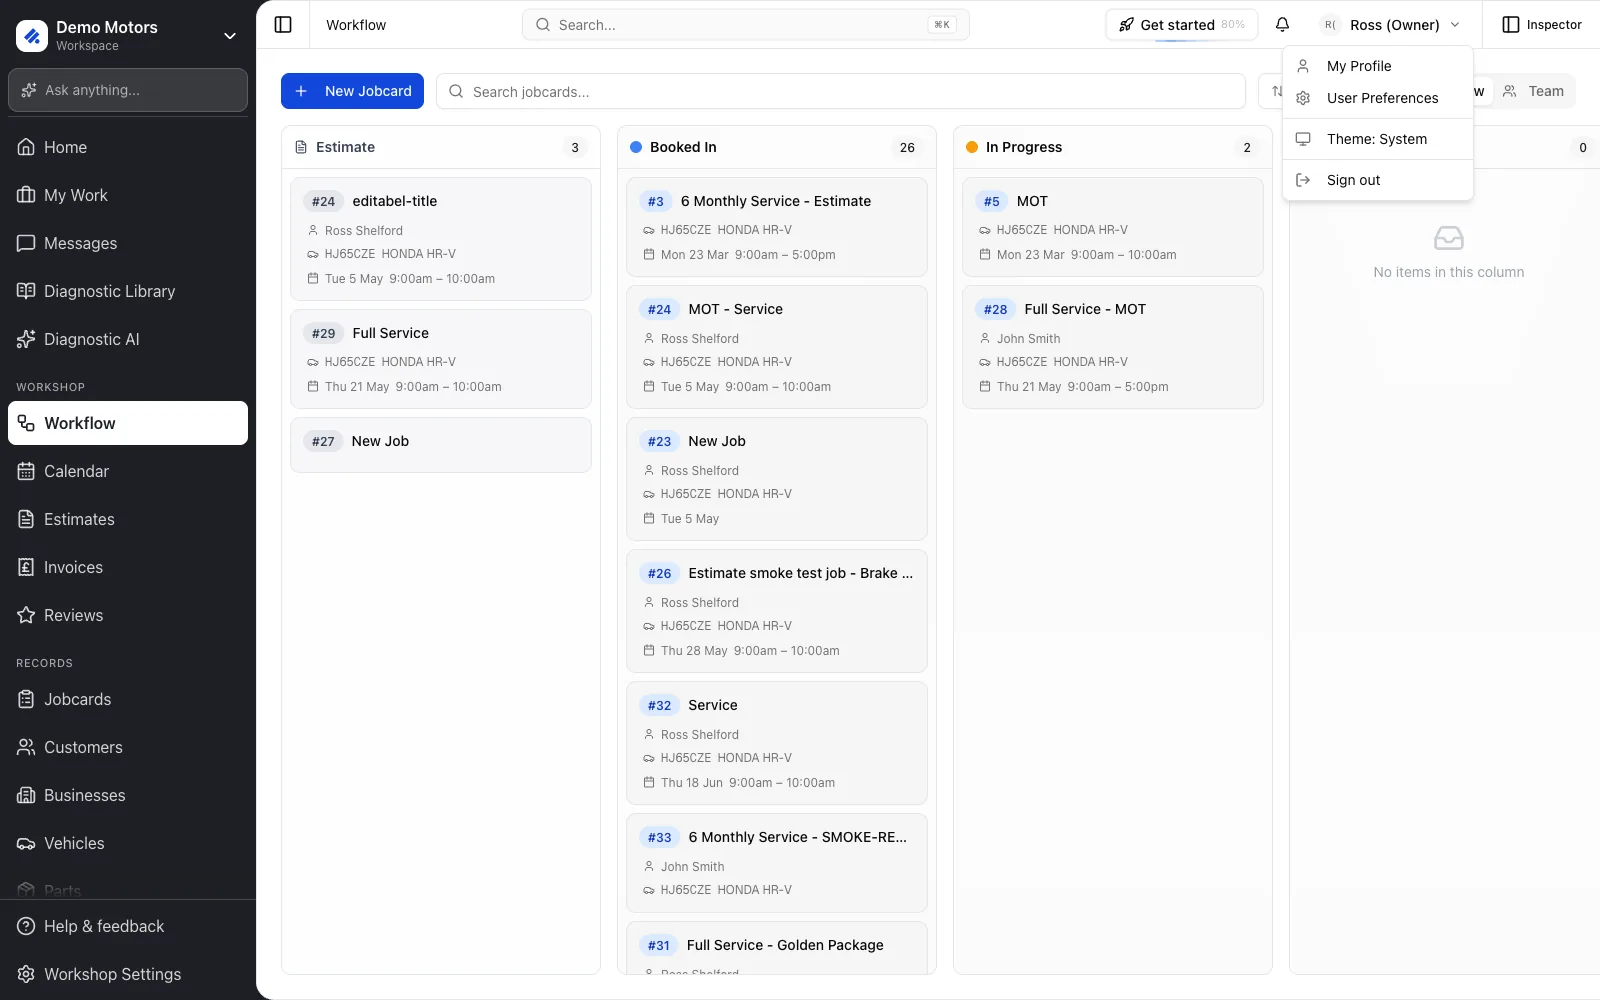Open Messages from the sidebar
Screen dimensions: 1600x1000
tap(128, 243)
